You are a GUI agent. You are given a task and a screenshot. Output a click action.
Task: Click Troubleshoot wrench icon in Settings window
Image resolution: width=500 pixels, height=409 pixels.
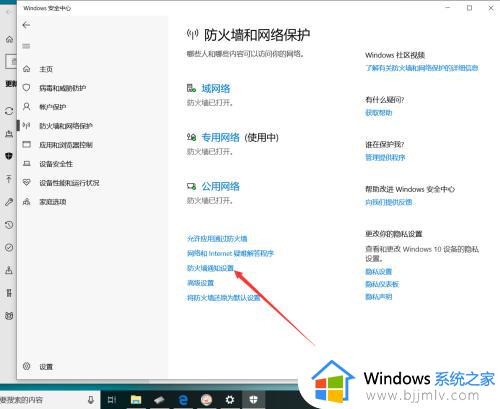click(x=9, y=202)
